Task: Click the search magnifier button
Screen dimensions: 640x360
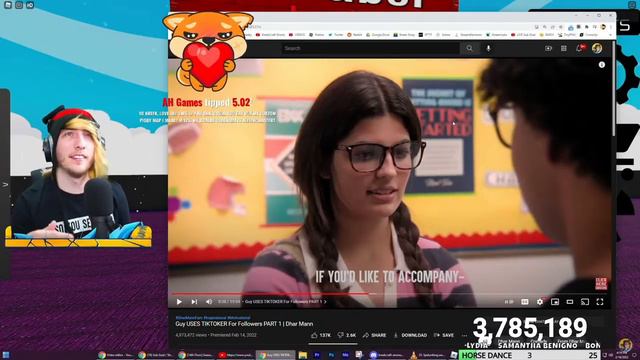Action: (469, 48)
